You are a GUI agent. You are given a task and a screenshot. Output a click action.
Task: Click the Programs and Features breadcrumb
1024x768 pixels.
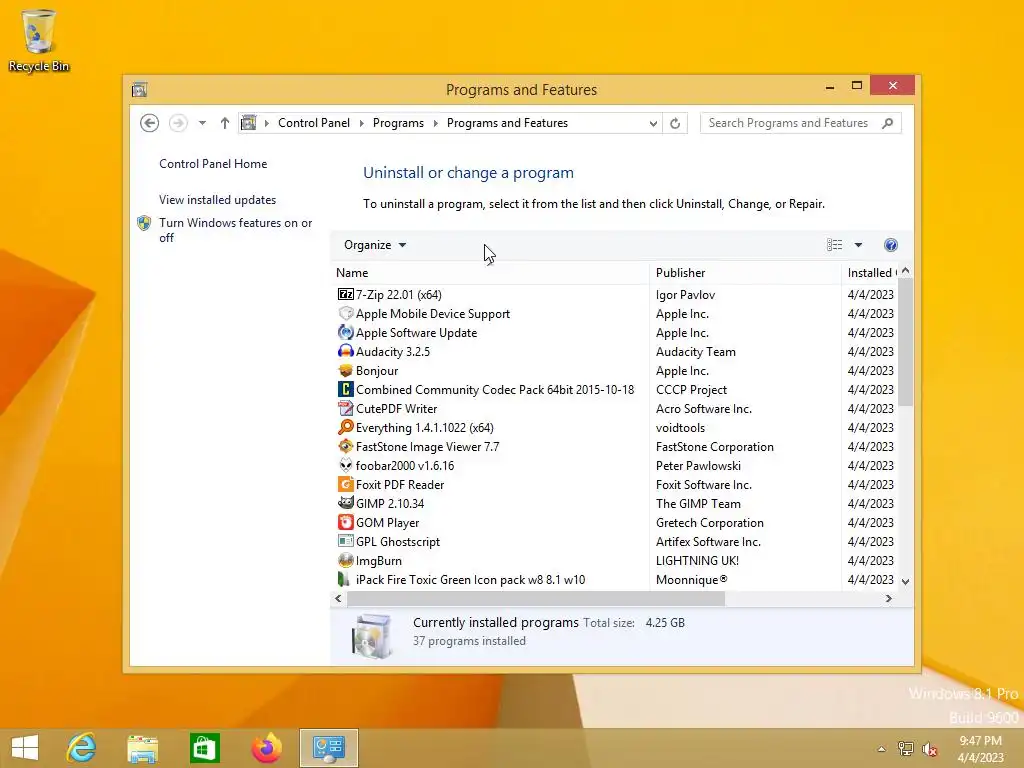[x=507, y=123]
